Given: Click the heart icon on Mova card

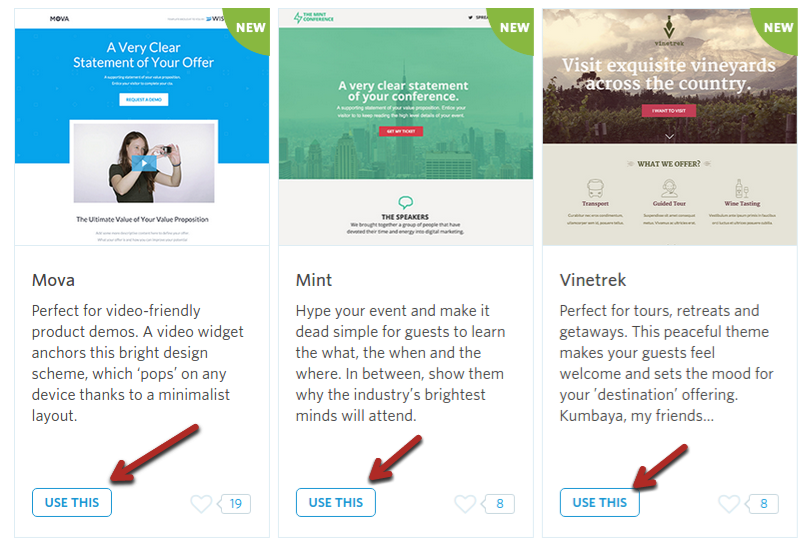Looking at the screenshot, I should click(201, 504).
